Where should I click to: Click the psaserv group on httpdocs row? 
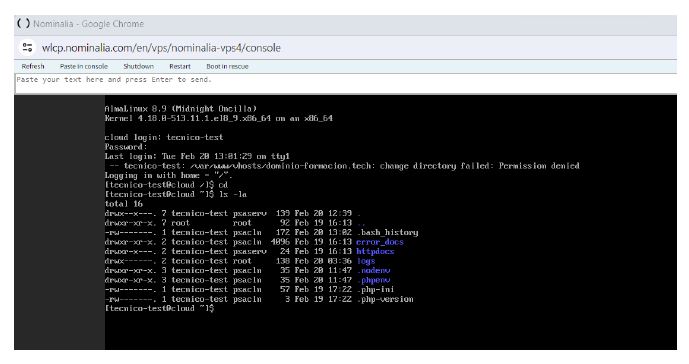(250, 251)
